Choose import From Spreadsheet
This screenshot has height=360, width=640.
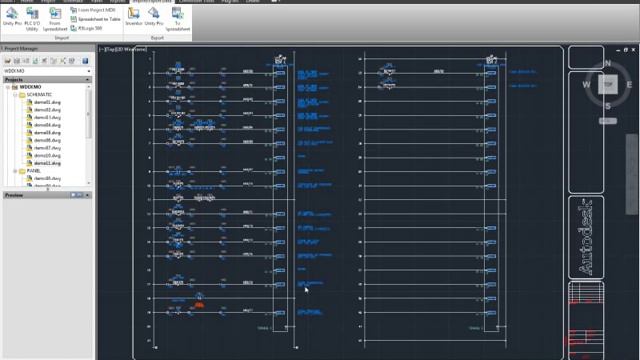click(55, 19)
